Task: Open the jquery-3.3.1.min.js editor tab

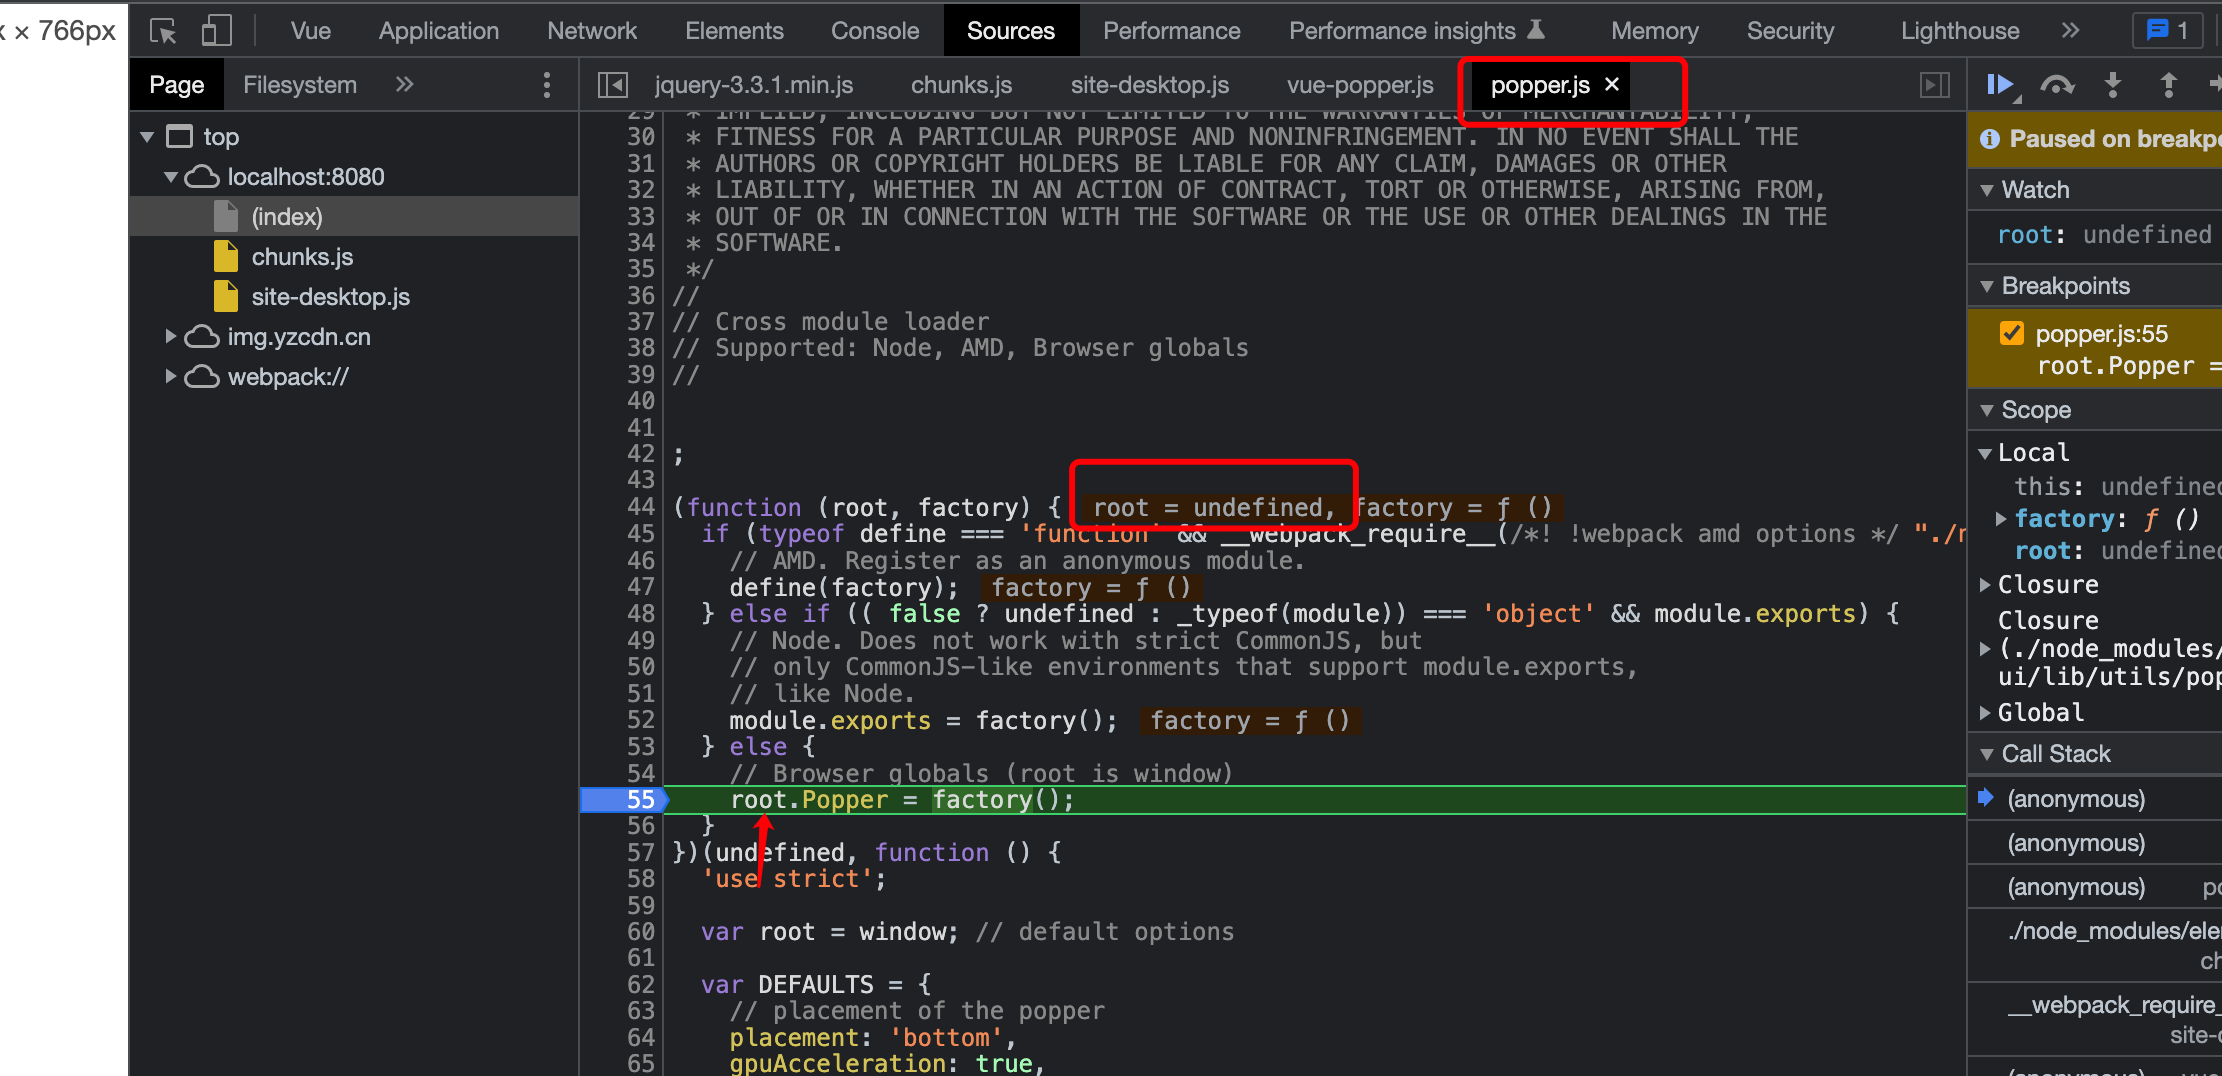Action: [754, 85]
